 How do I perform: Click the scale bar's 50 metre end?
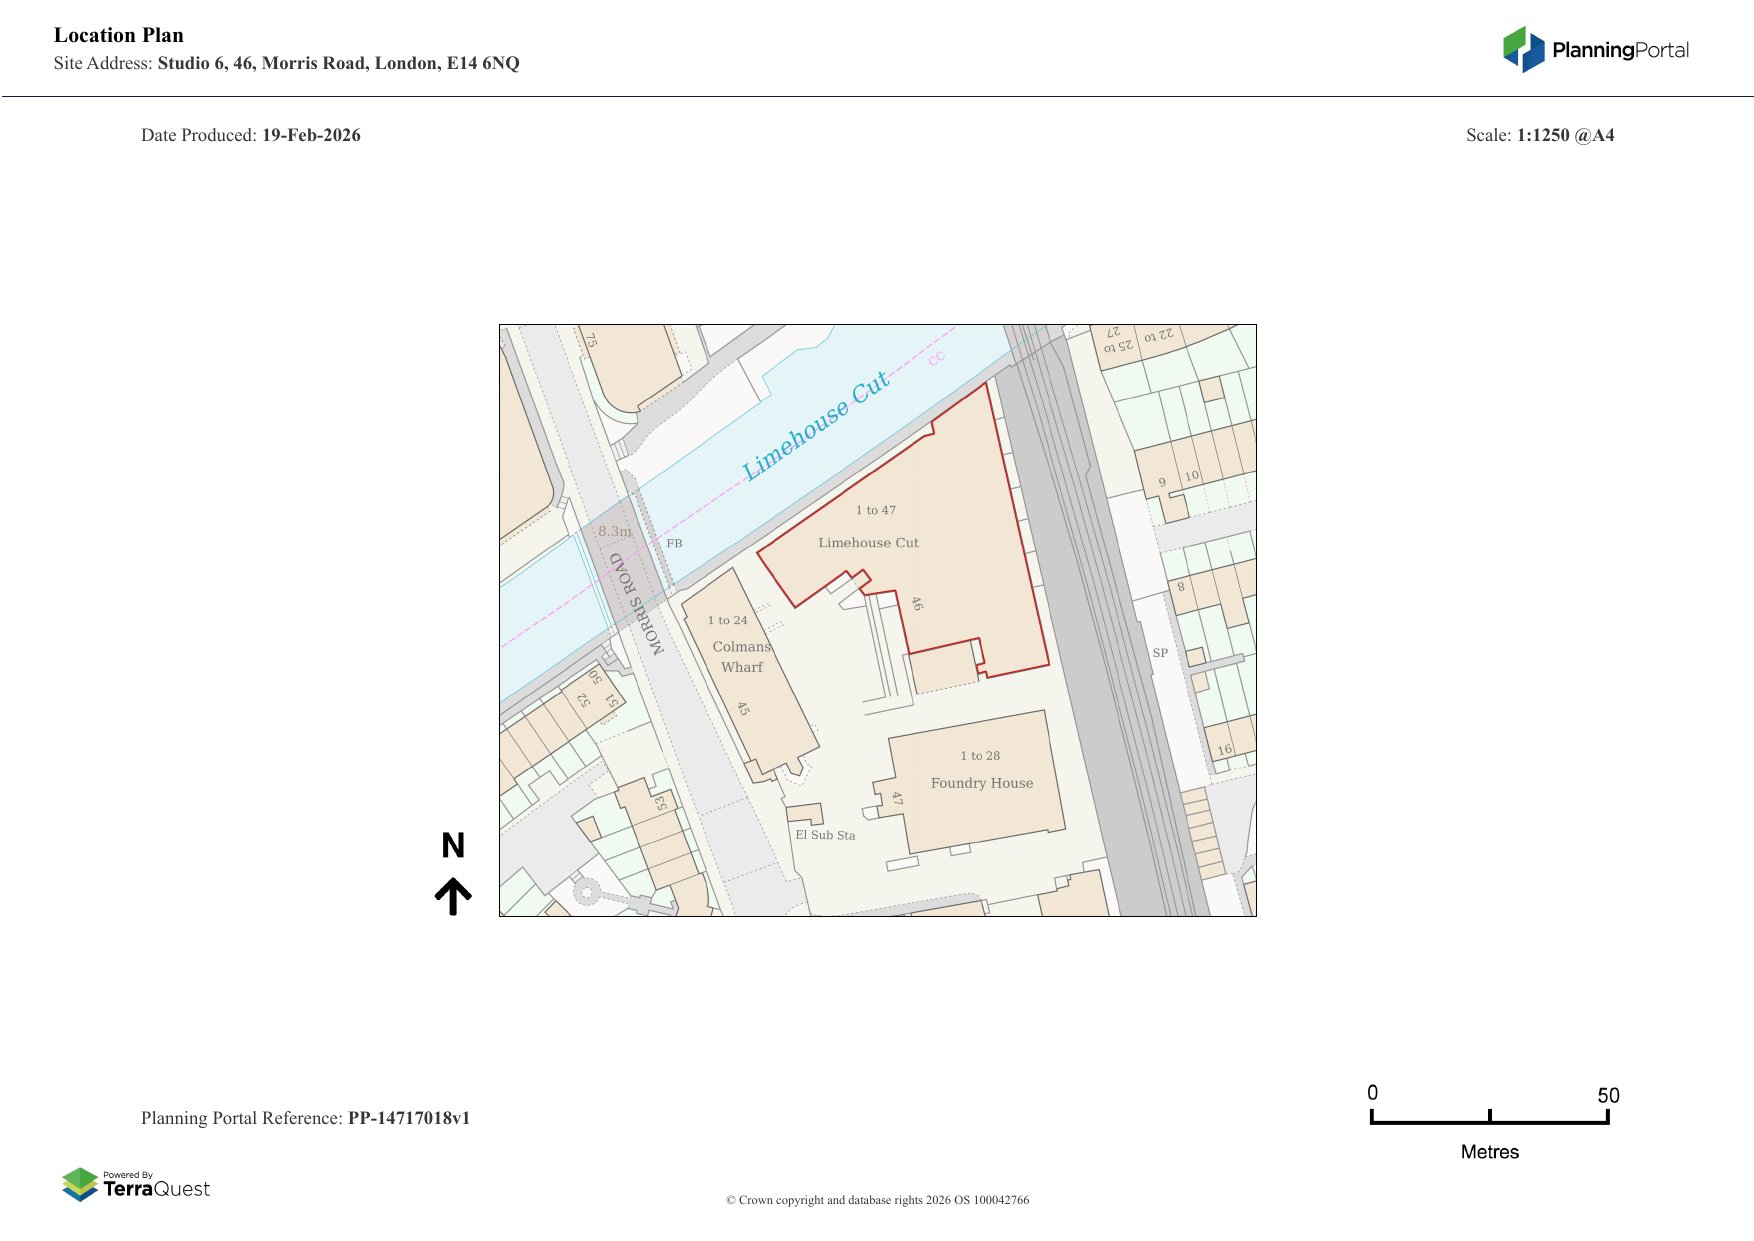[1607, 1116]
